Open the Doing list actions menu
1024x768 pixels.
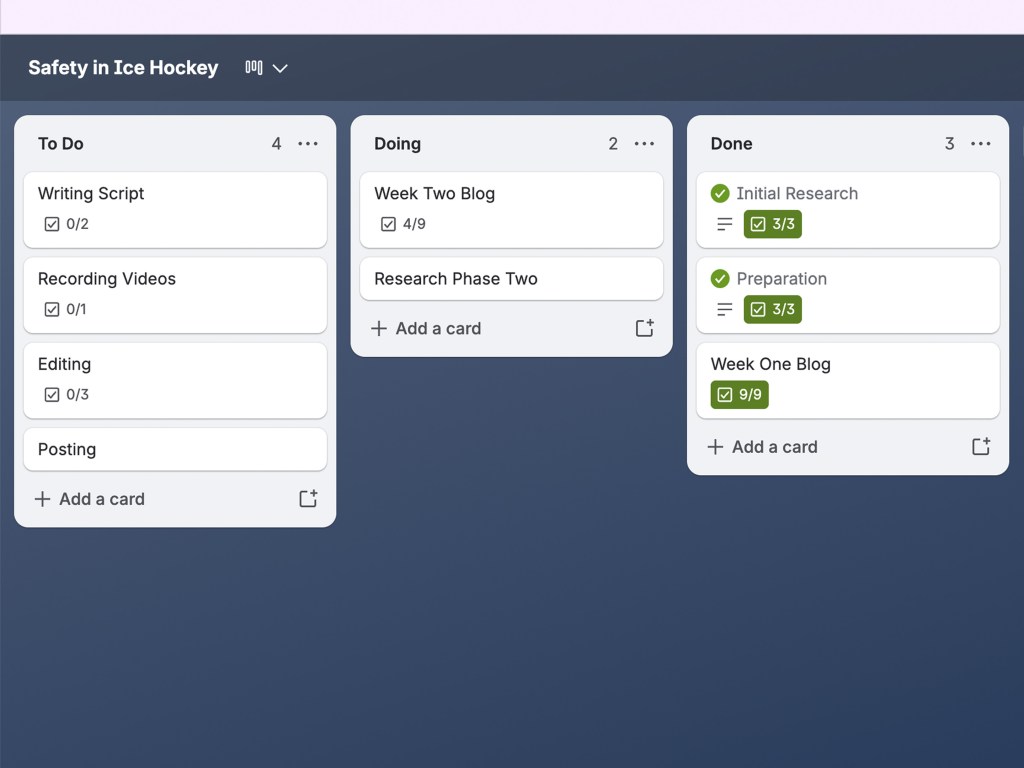click(644, 144)
